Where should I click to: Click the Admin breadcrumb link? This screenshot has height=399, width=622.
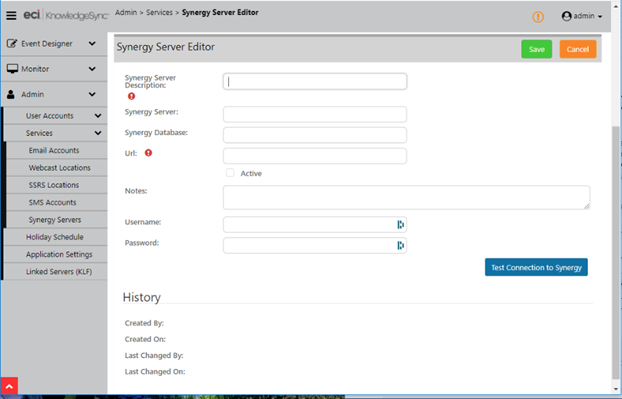tap(126, 12)
